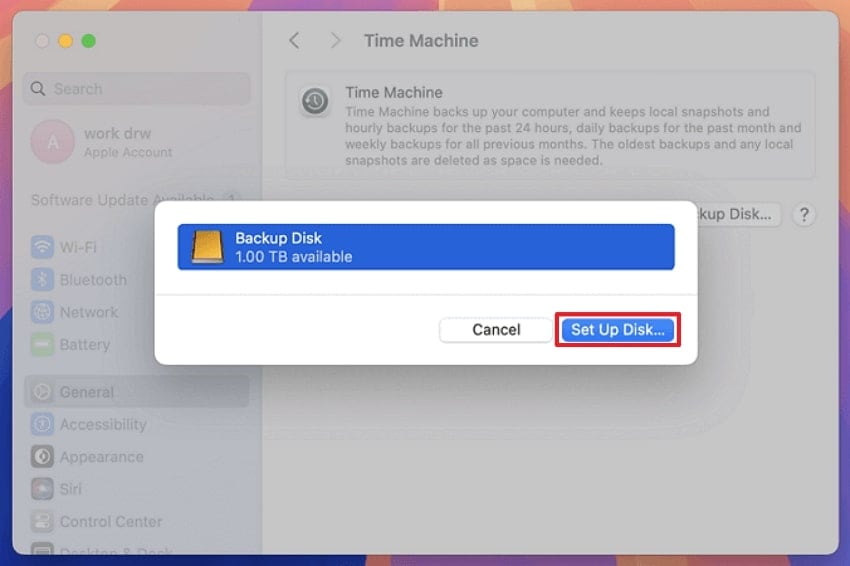Click the Battery sidebar icon
This screenshot has height=566, width=850.
tap(42, 345)
